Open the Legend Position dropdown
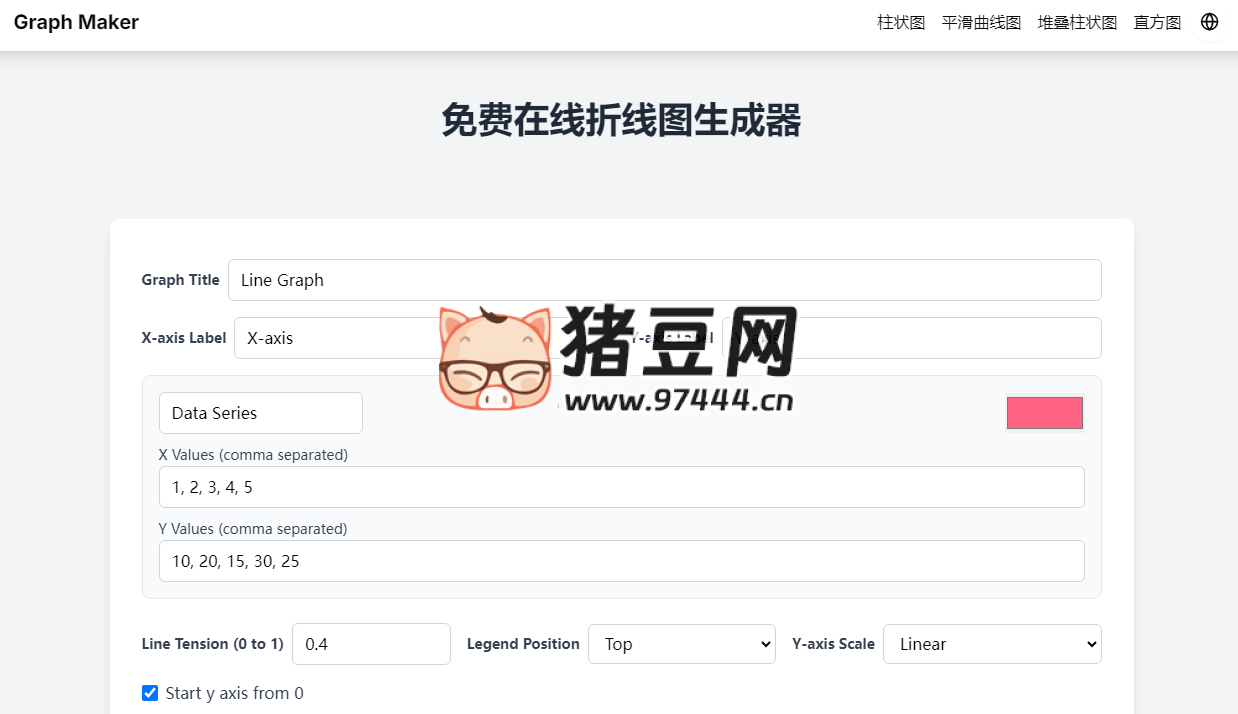Screen dimensions: 1238x714 [x=681, y=644]
